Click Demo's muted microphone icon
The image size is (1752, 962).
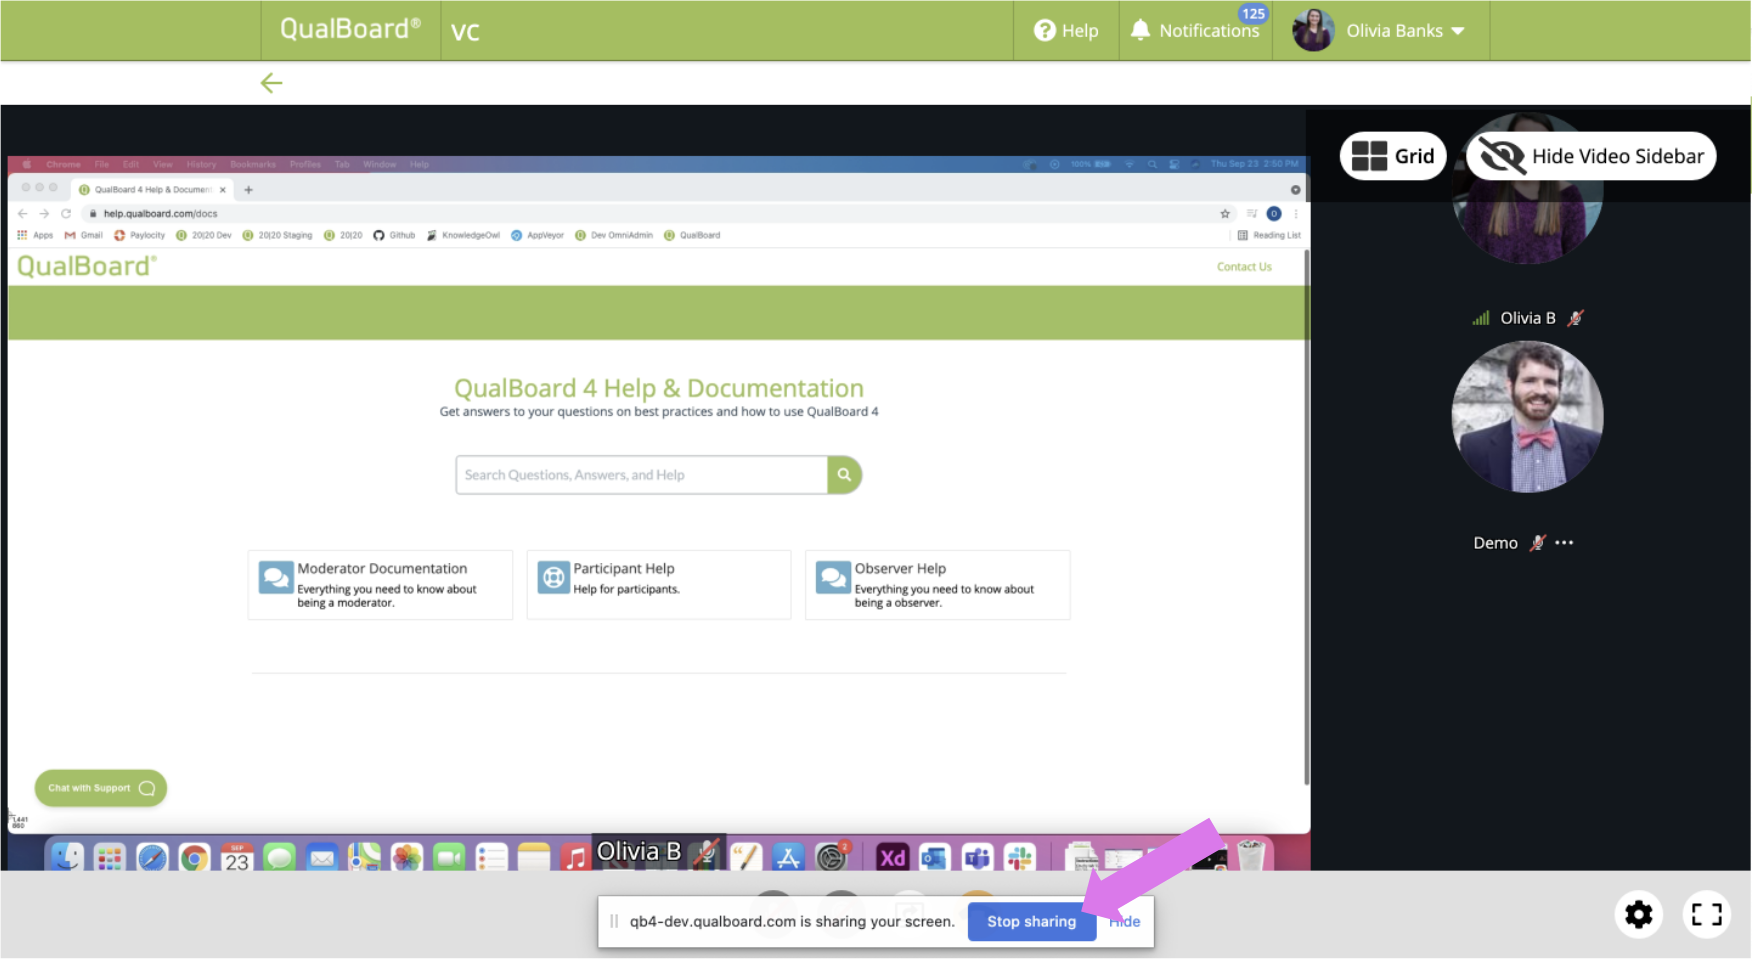click(x=1538, y=543)
